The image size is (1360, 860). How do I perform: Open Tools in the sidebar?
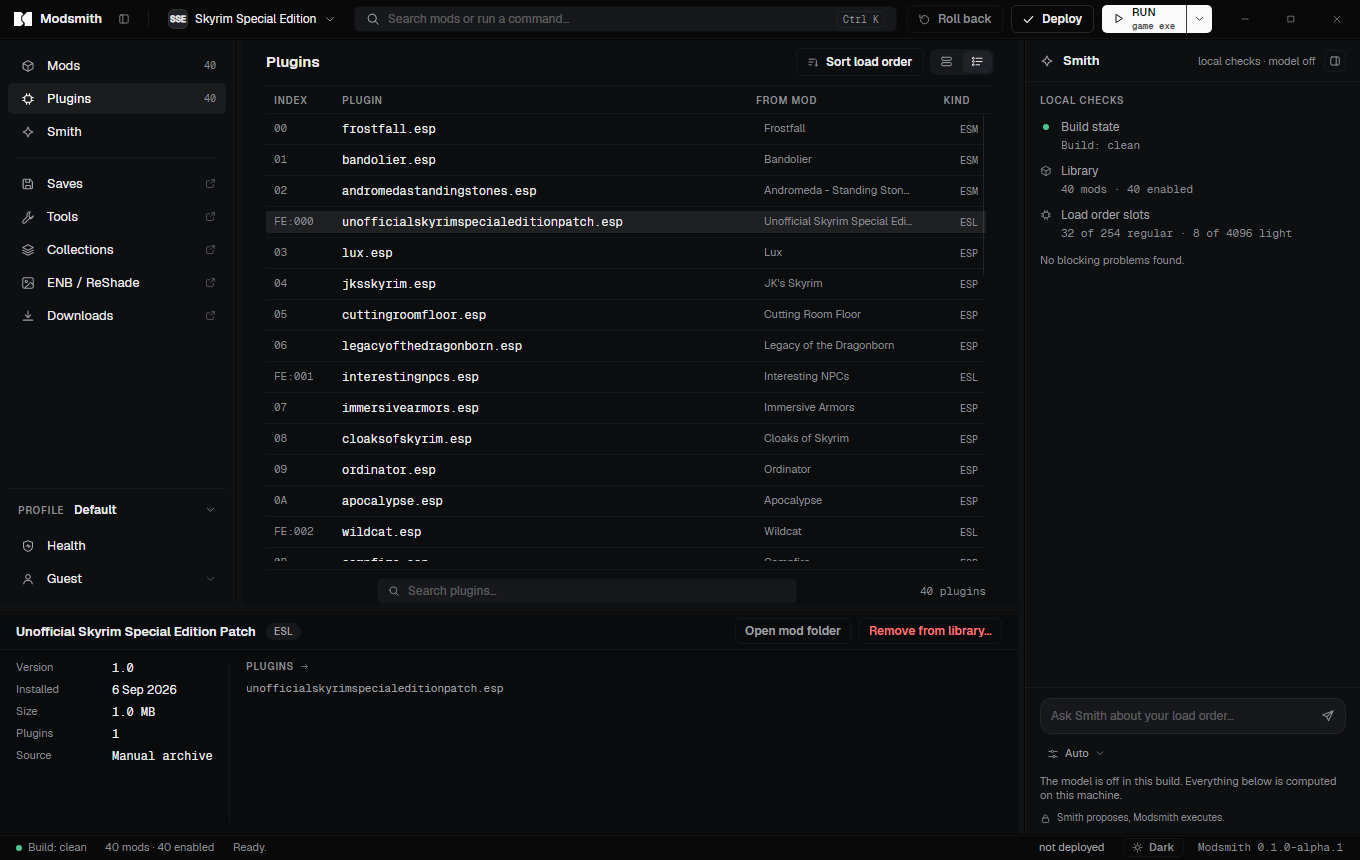[x=117, y=217]
